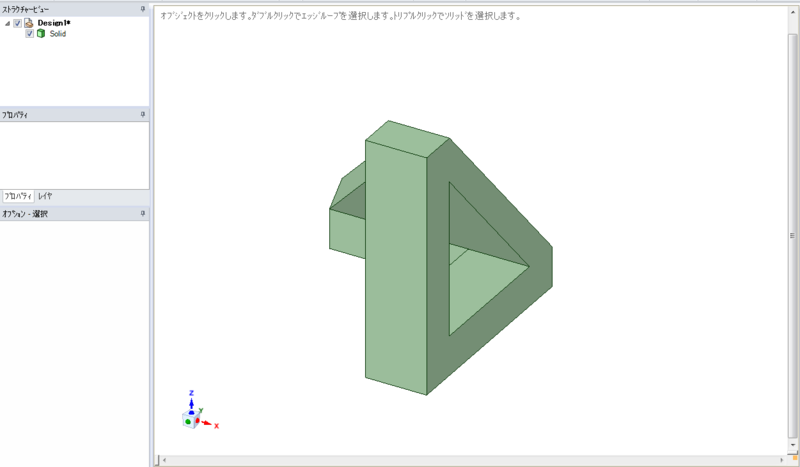The height and width of the screenshot is (467, 800).
Task: Click horizontal scrollbar right arrow
Action: [782, 460]
